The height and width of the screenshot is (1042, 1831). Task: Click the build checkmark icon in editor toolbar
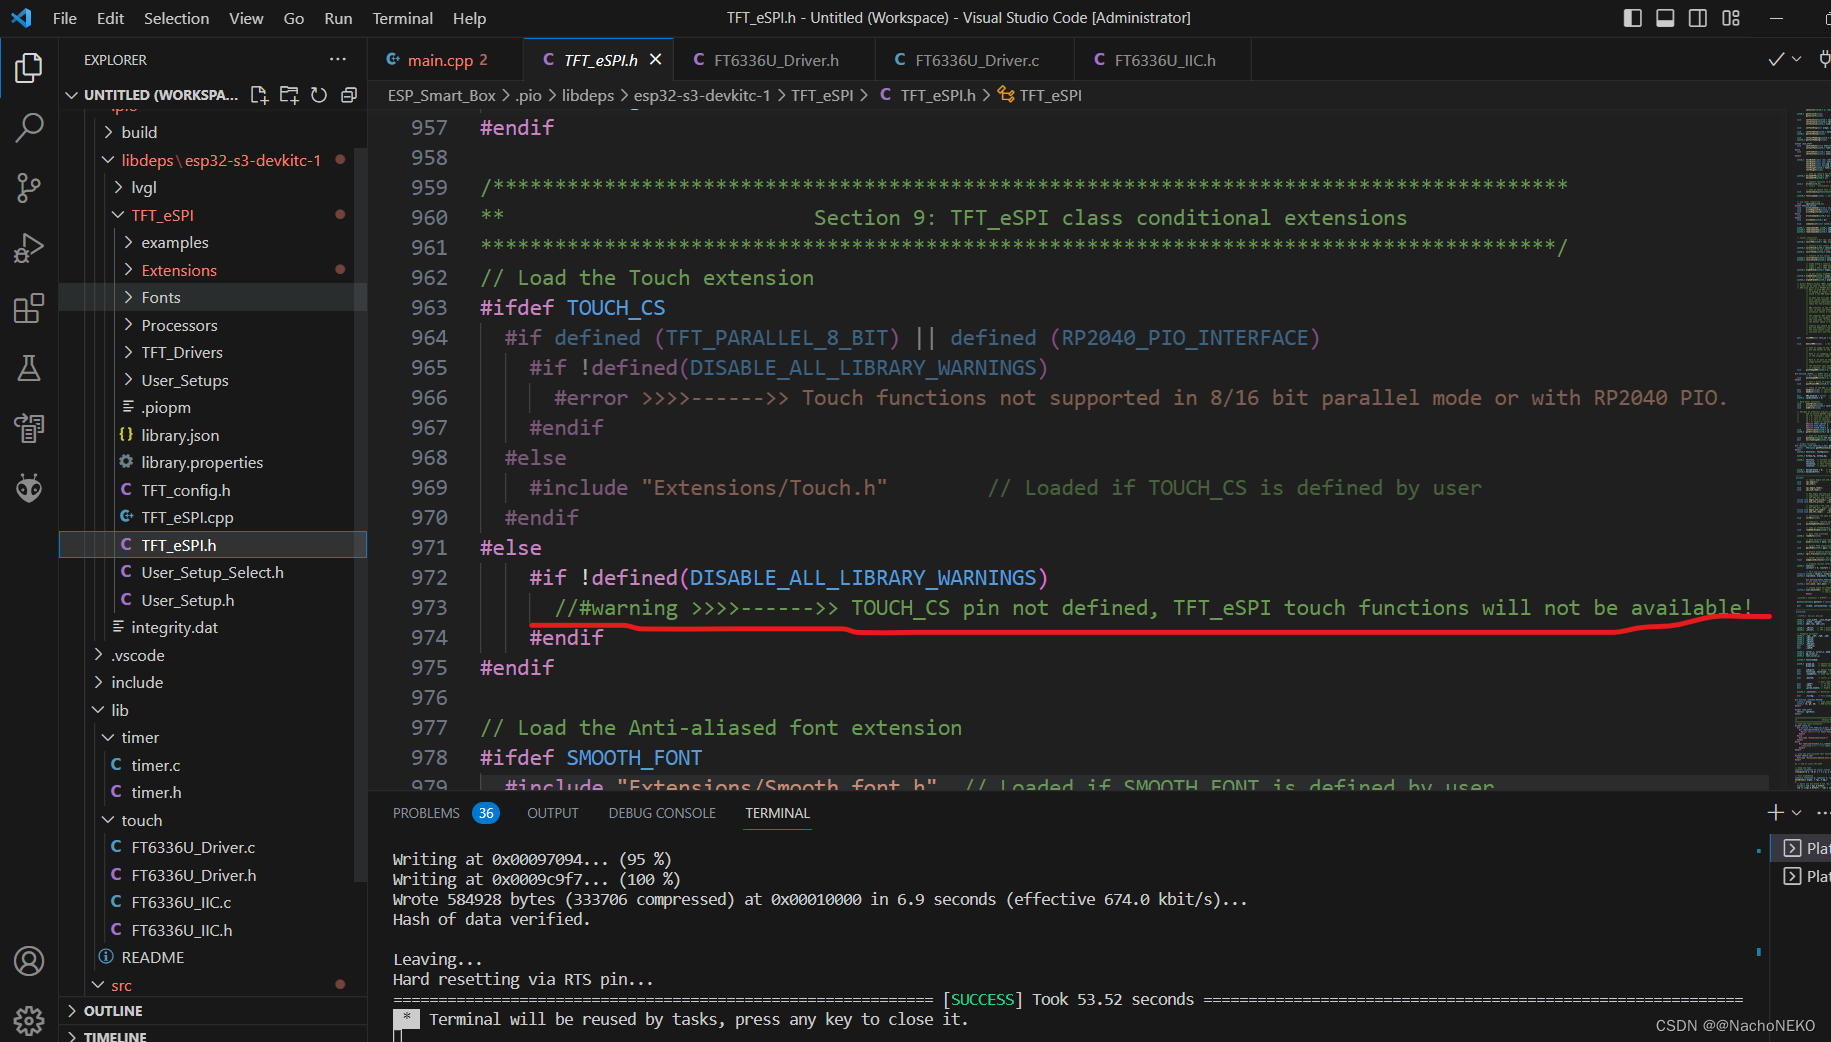(x=1776, y=60)
